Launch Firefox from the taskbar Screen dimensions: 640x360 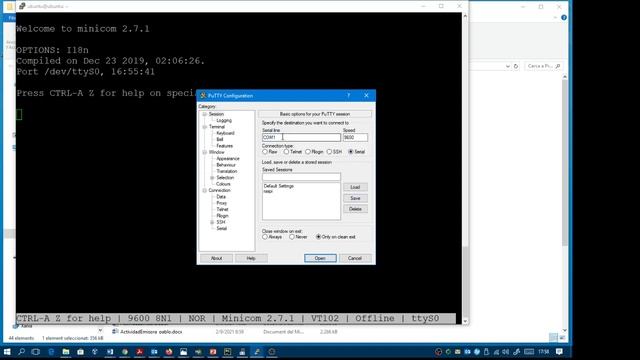click(x=169, y=351)
